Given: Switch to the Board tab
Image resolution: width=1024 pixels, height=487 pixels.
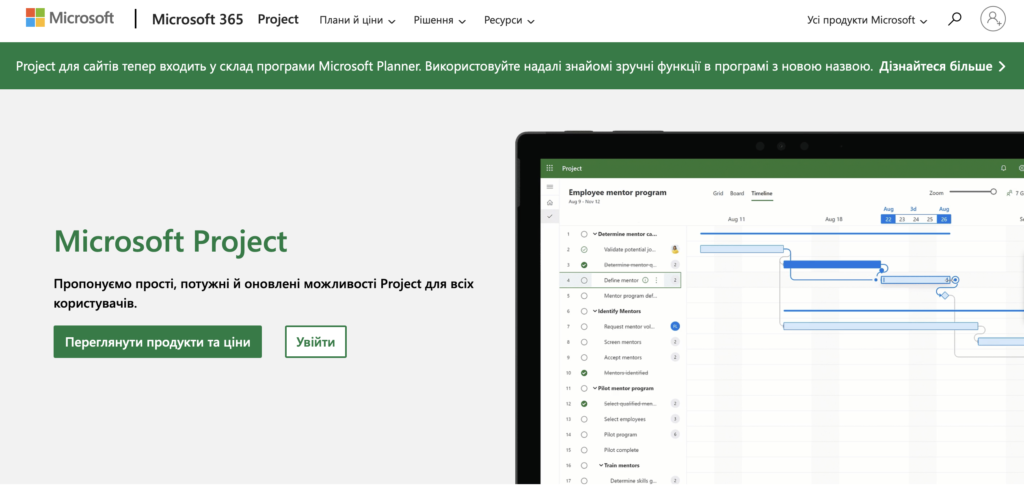Looking at the screenshot, I should (x=737, y=193).
